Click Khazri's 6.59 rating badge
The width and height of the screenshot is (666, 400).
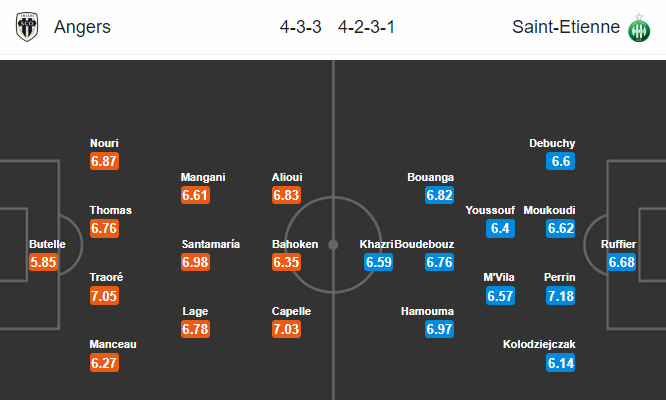(378, 262)
